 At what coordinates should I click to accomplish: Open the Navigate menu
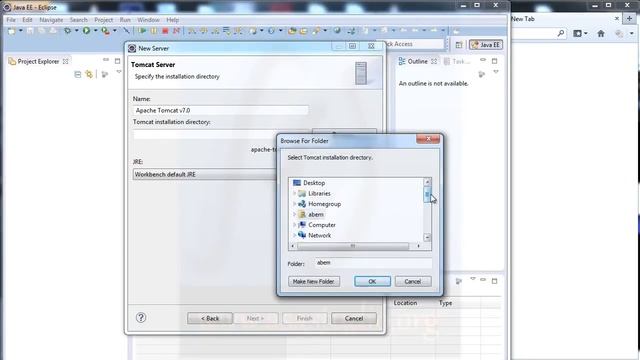point(51,20)
